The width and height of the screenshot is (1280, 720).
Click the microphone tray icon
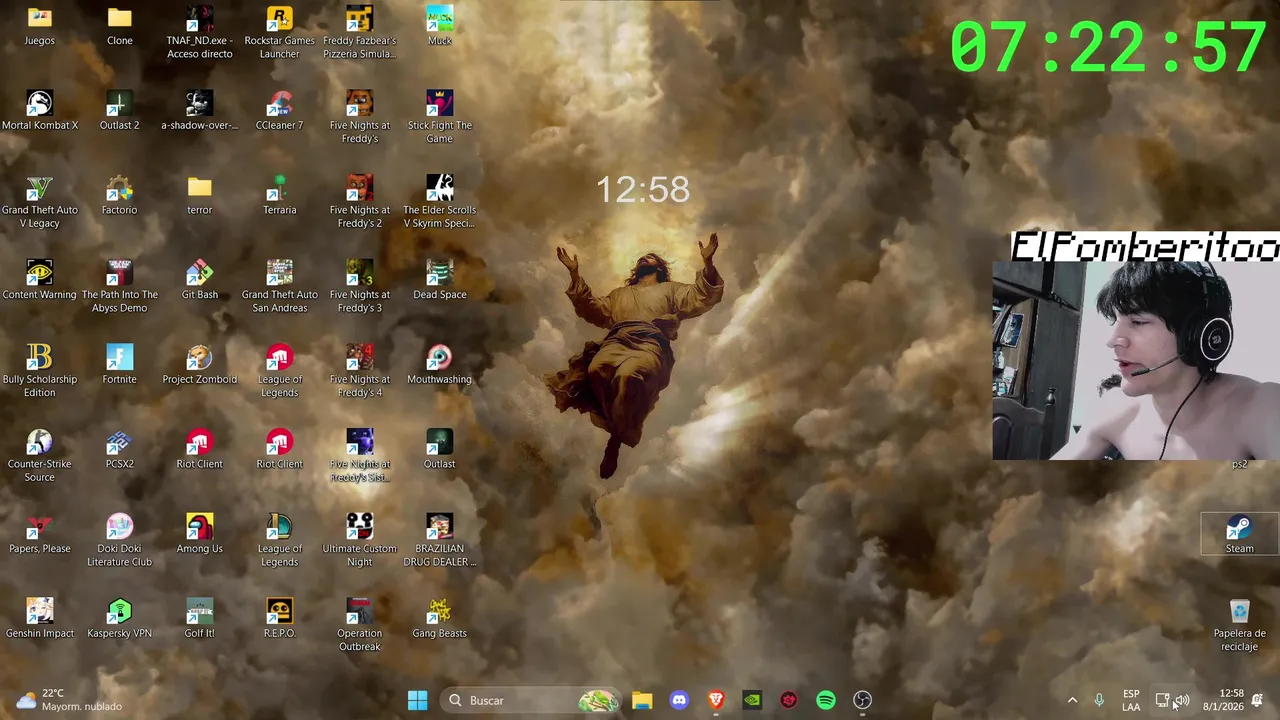coord(1099,700)
